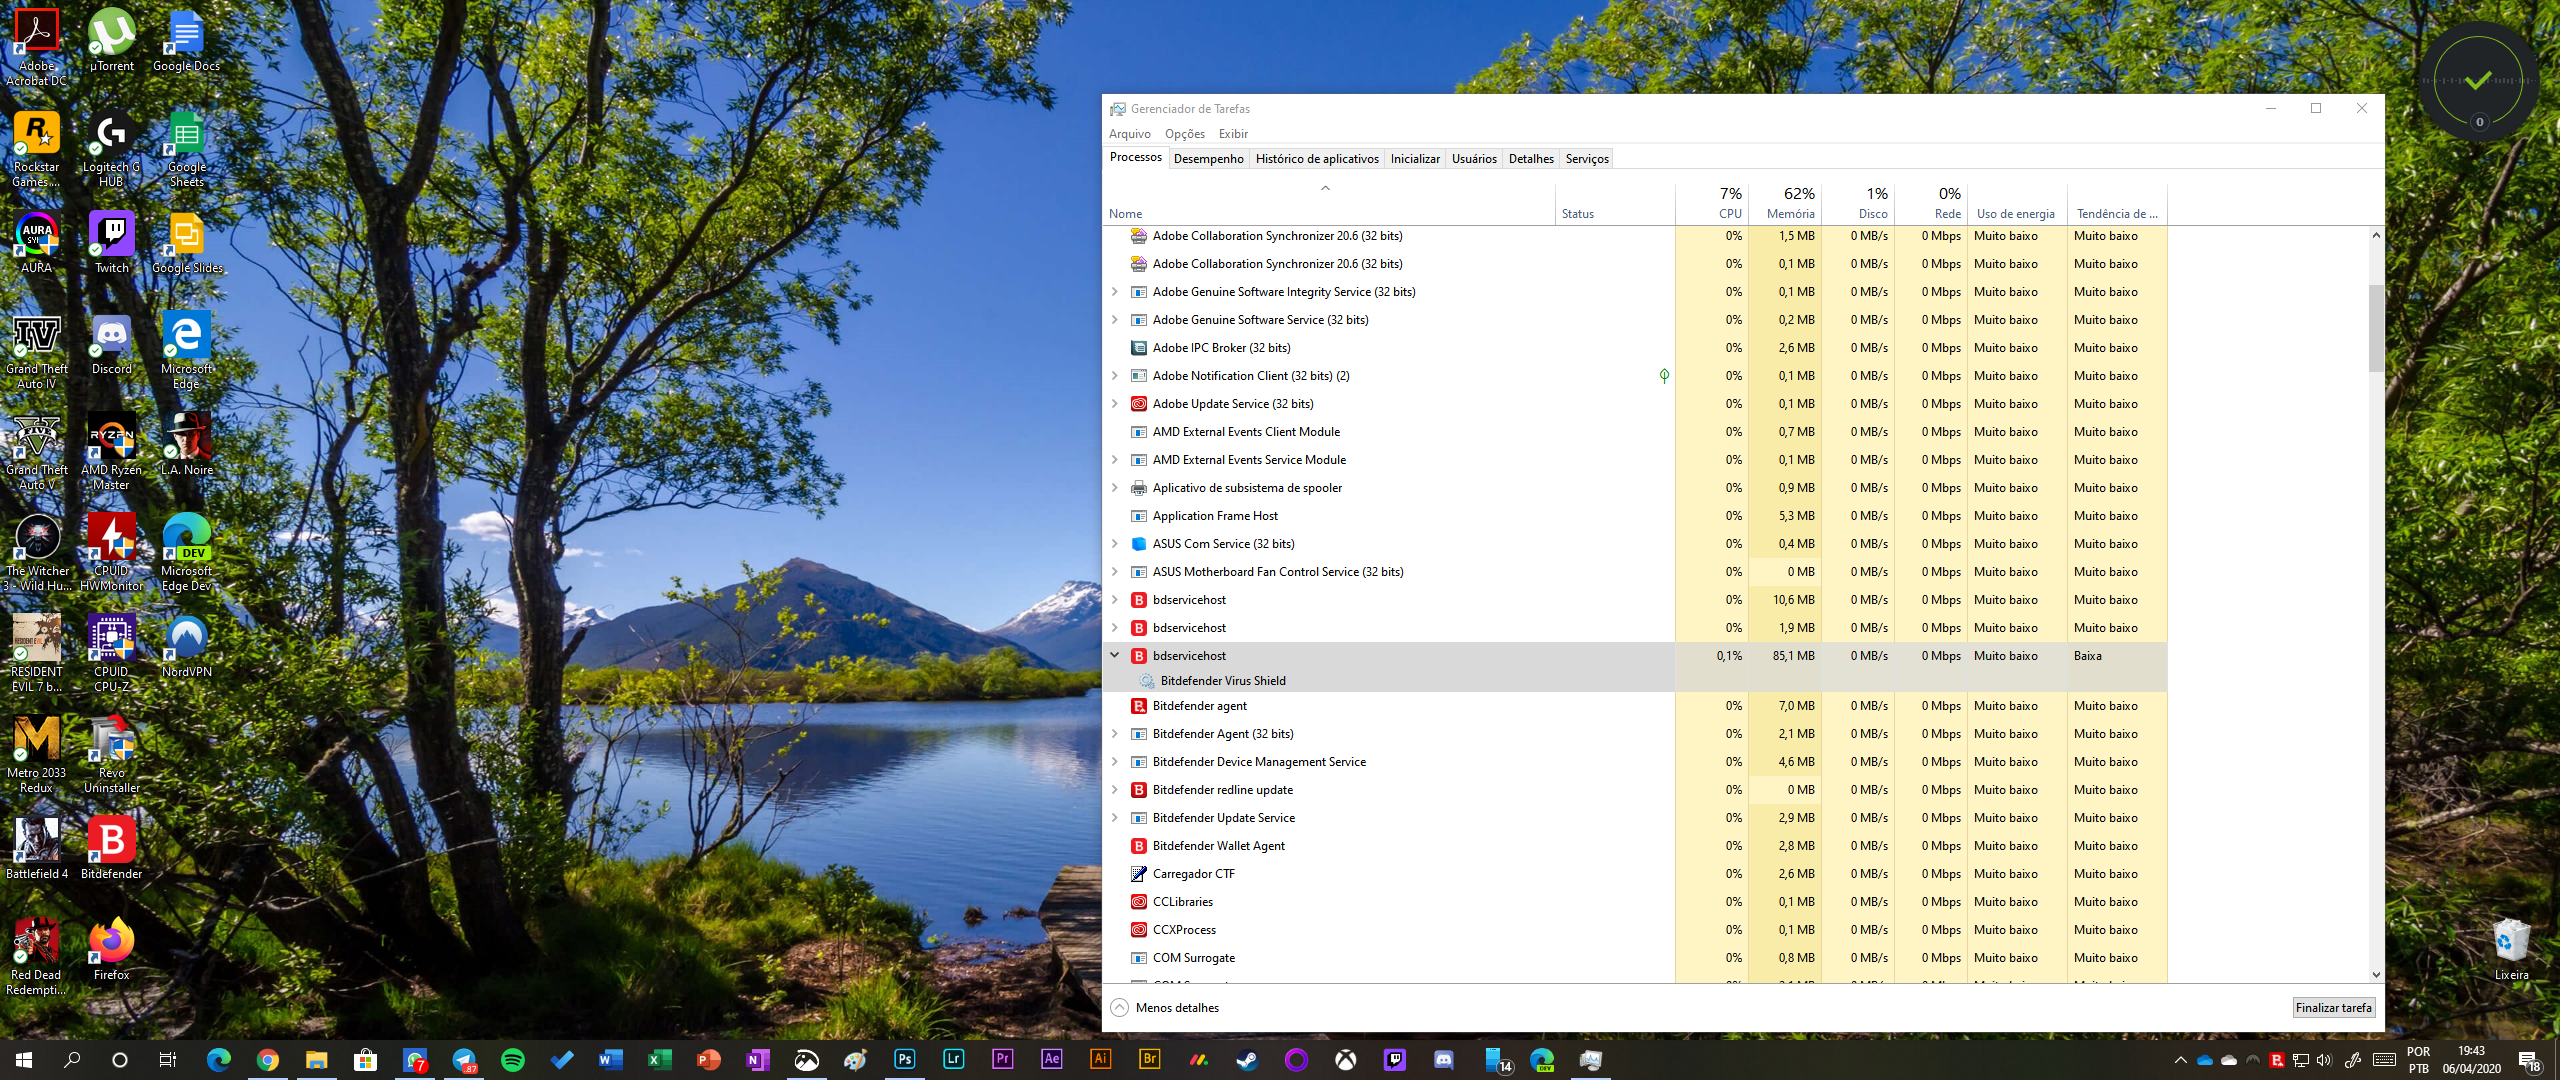Expand the Bitdefender Update Service row
2560x1080 pixels.
(x=1115, y=818)
